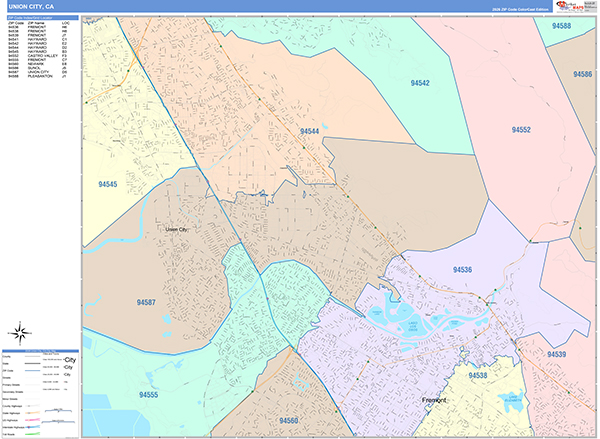Click the 94541 HAYWARD row in the index
This screenshot has width=600, height=439.
(38, 39)
